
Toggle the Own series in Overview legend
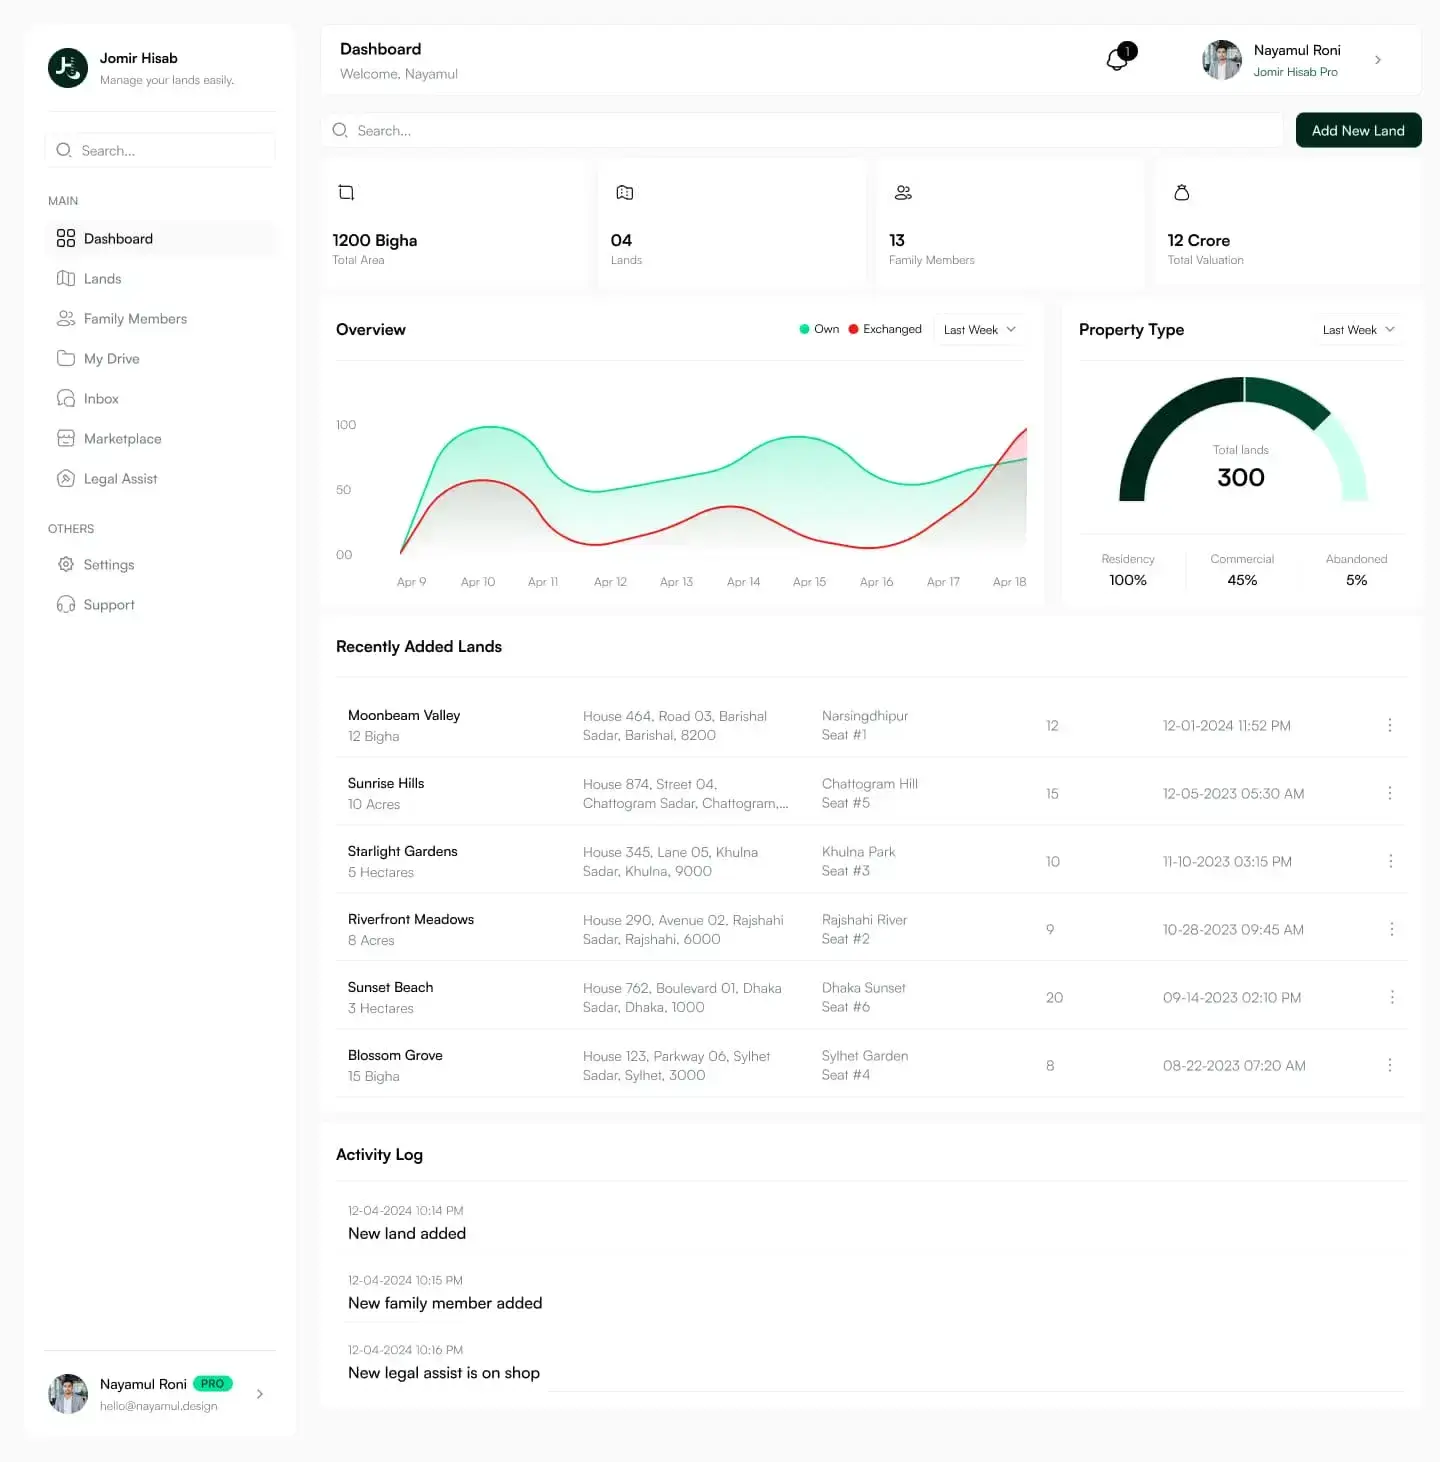[819, 328]
